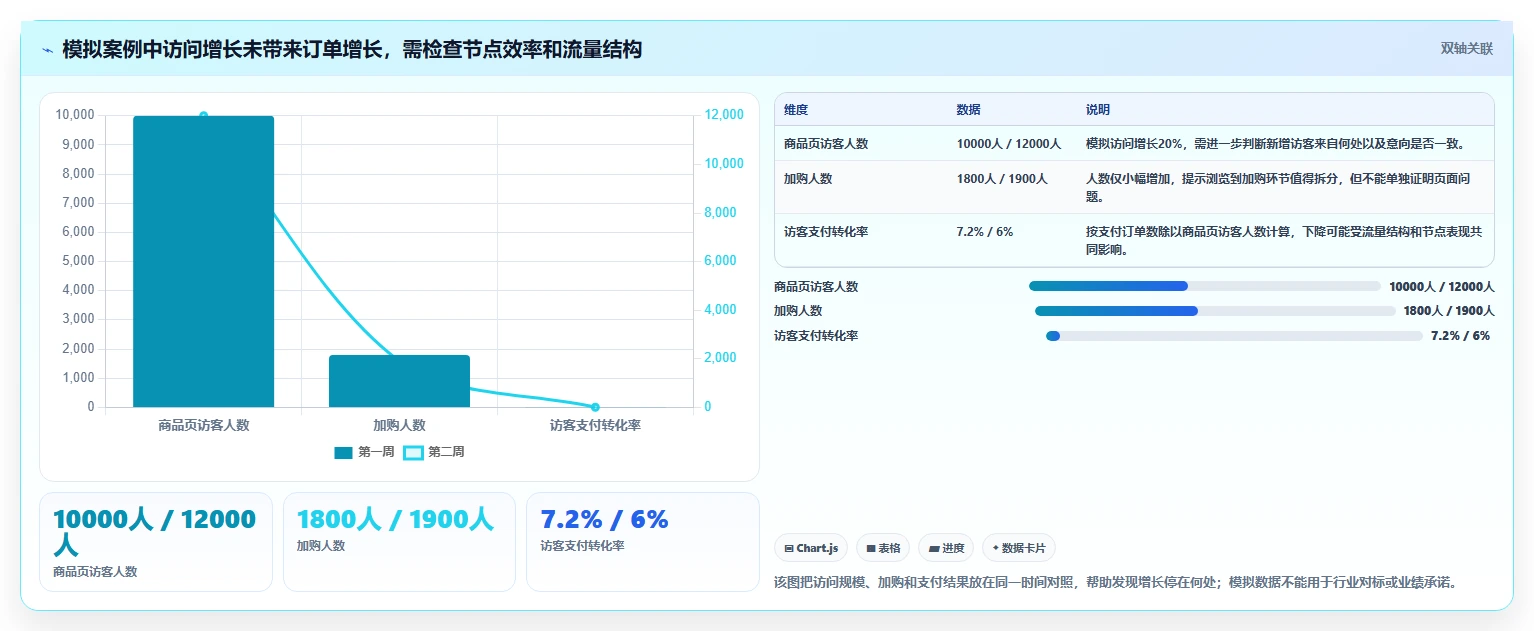Viewport: 1534px width, 631px height.
Task: Click the 5,000 left-axis tick label
Action: [x=76, y=261]
